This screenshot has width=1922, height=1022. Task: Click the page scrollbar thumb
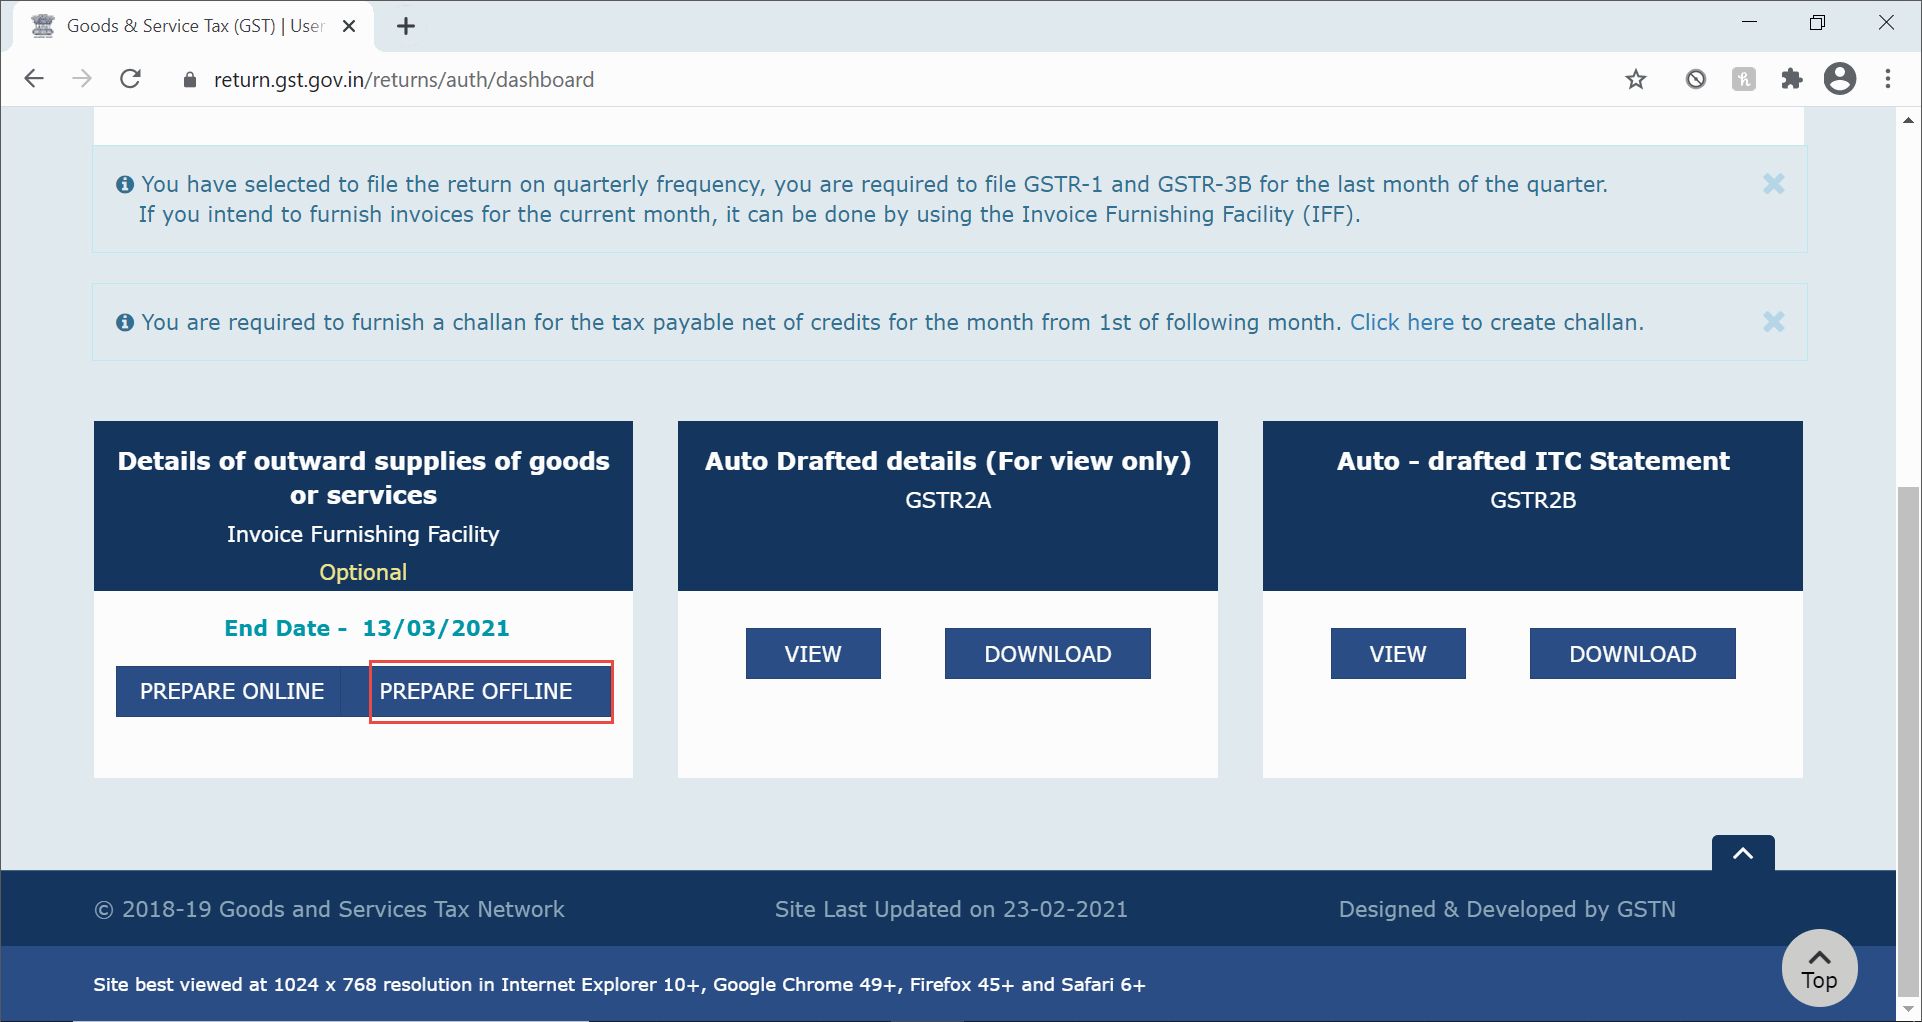(1908, 740)
